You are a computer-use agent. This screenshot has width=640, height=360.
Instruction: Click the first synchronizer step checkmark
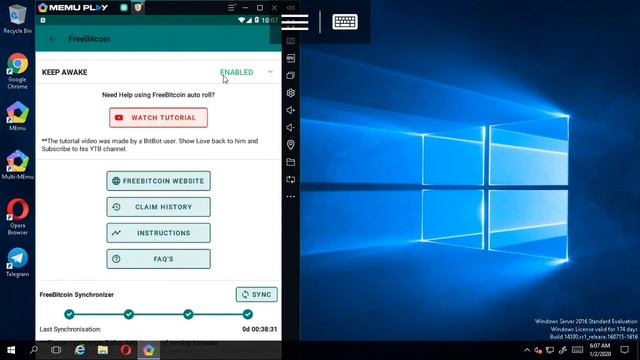coord(69,314)
